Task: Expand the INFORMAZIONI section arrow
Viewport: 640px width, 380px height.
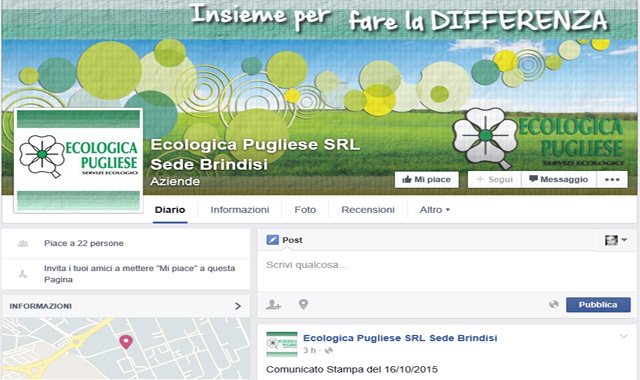Action: pyautogui.click(x=238, y=306)
